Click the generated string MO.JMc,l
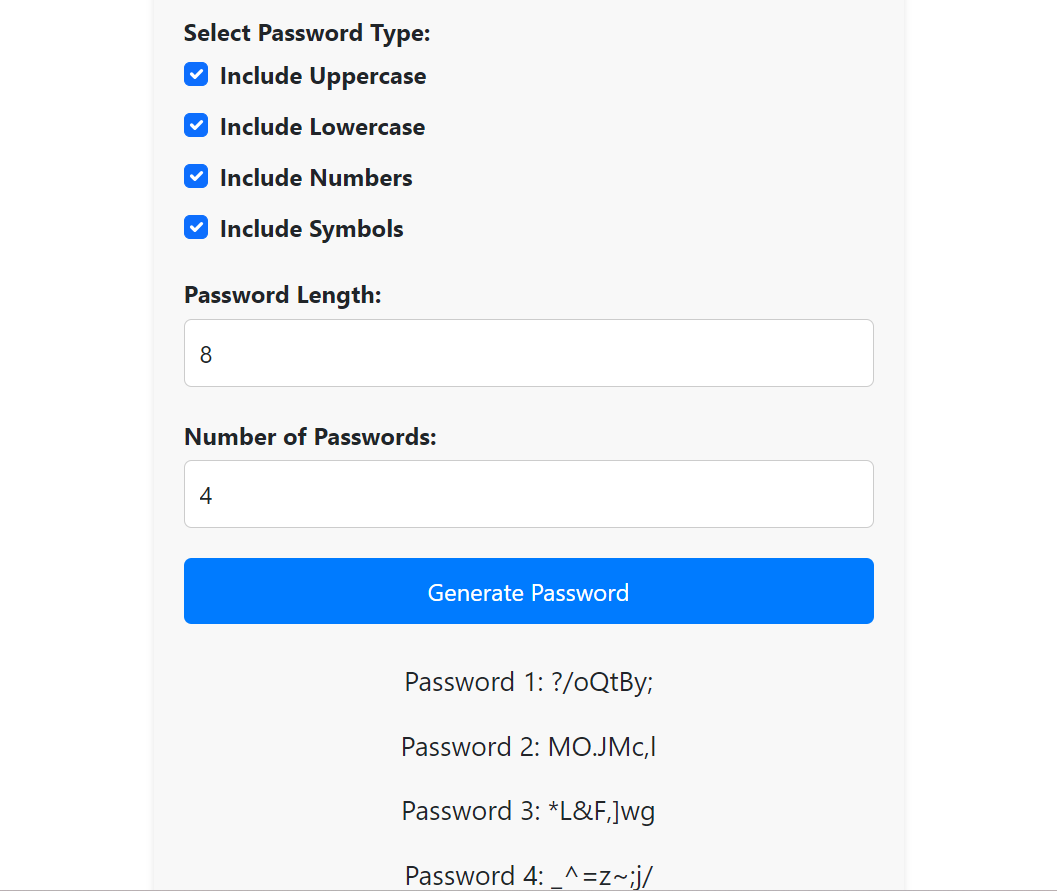The width and height of the screenshot is (1057, 891). pos(601,747)
